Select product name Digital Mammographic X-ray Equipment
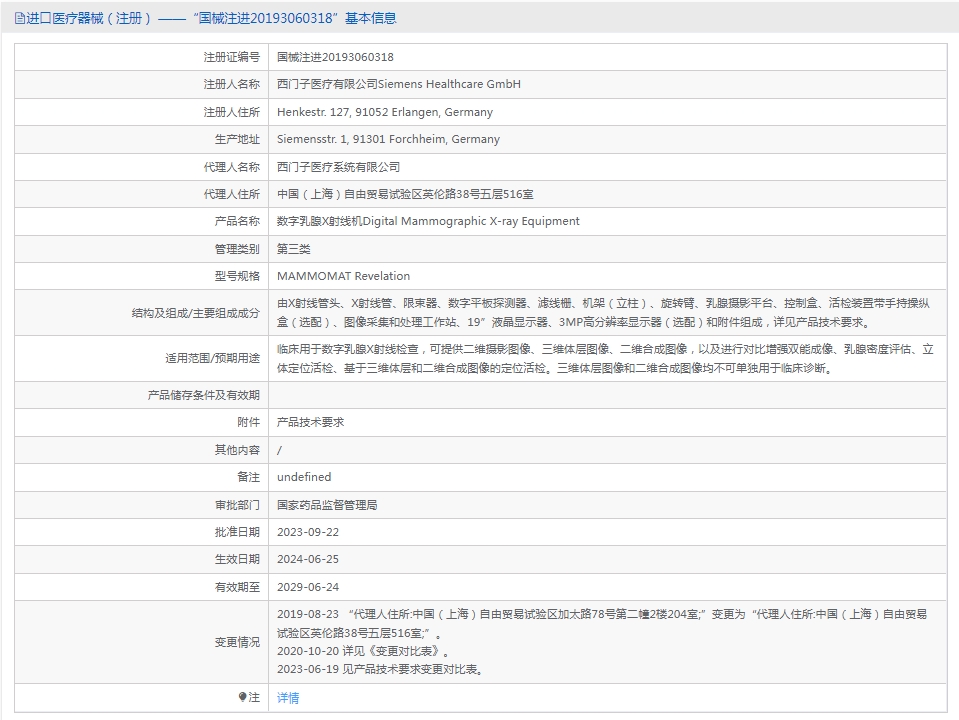Screen dimensions: 959x720 point(471,221)
